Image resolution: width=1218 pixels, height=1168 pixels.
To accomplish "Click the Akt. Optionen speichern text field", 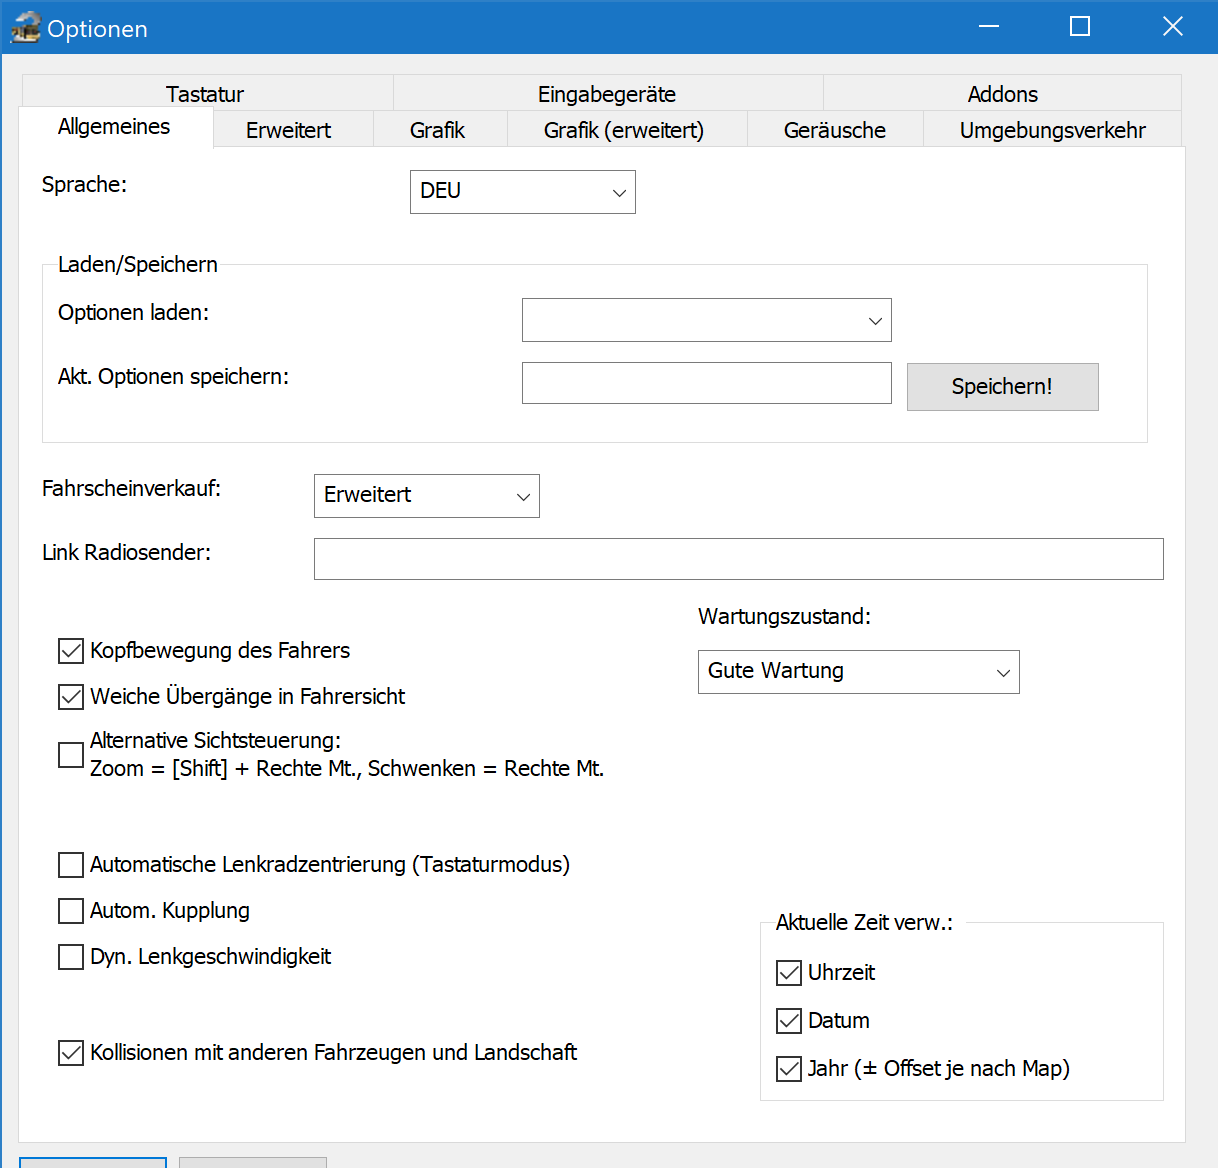I will (706, 383).
